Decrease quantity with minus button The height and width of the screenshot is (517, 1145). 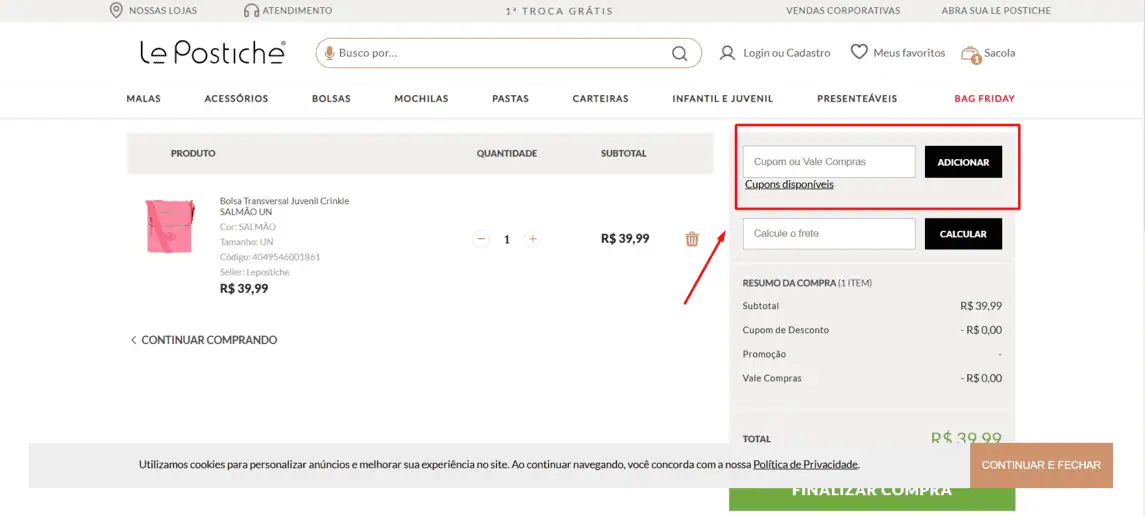480,239
